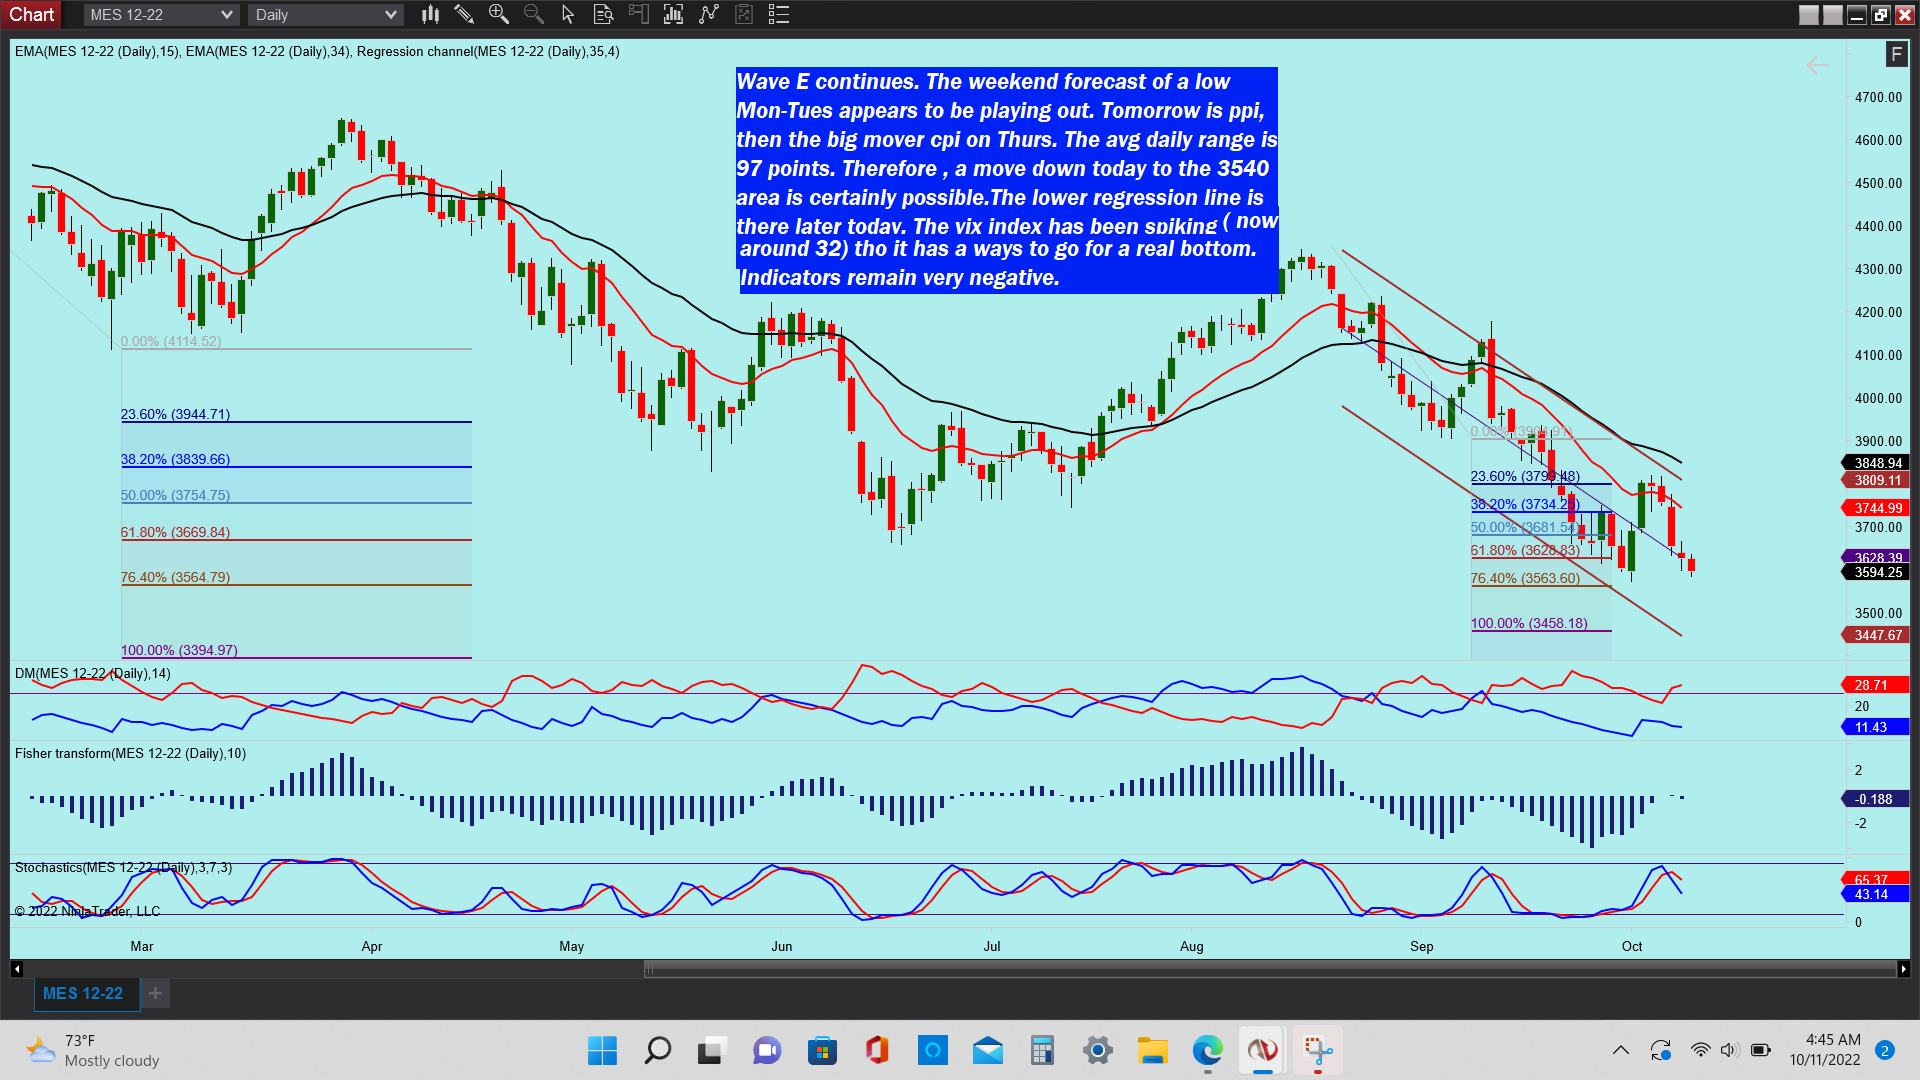Screen dimensions: 1920x1080
Task: Select the cursor pointer tool
Action: (x=568, y=14)
